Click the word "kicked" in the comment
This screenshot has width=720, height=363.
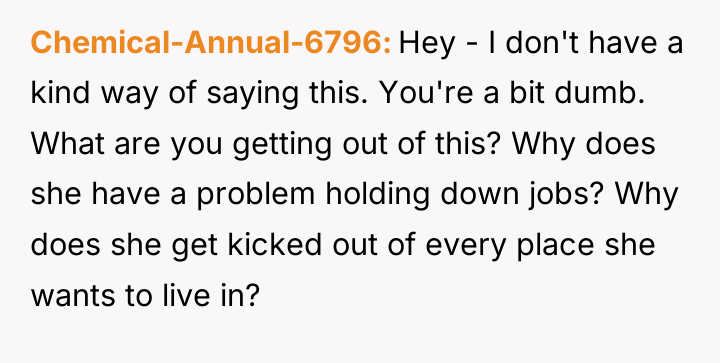(275, 245)
